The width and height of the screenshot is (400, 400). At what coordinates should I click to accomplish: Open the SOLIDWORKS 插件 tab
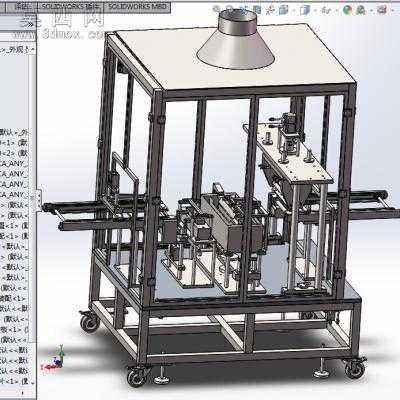[70, 6]
